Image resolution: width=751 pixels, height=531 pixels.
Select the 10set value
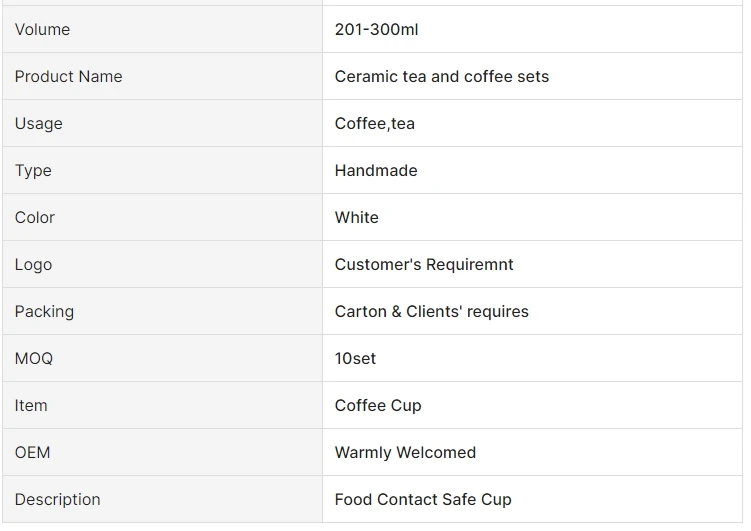coord(355,359)
